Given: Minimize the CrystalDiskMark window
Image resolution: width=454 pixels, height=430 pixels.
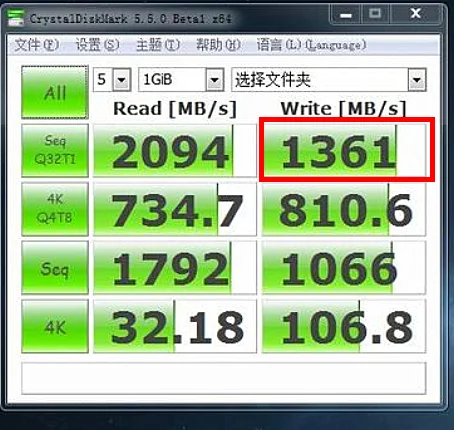Looking at the screenshot, I should tap(346, 14).
